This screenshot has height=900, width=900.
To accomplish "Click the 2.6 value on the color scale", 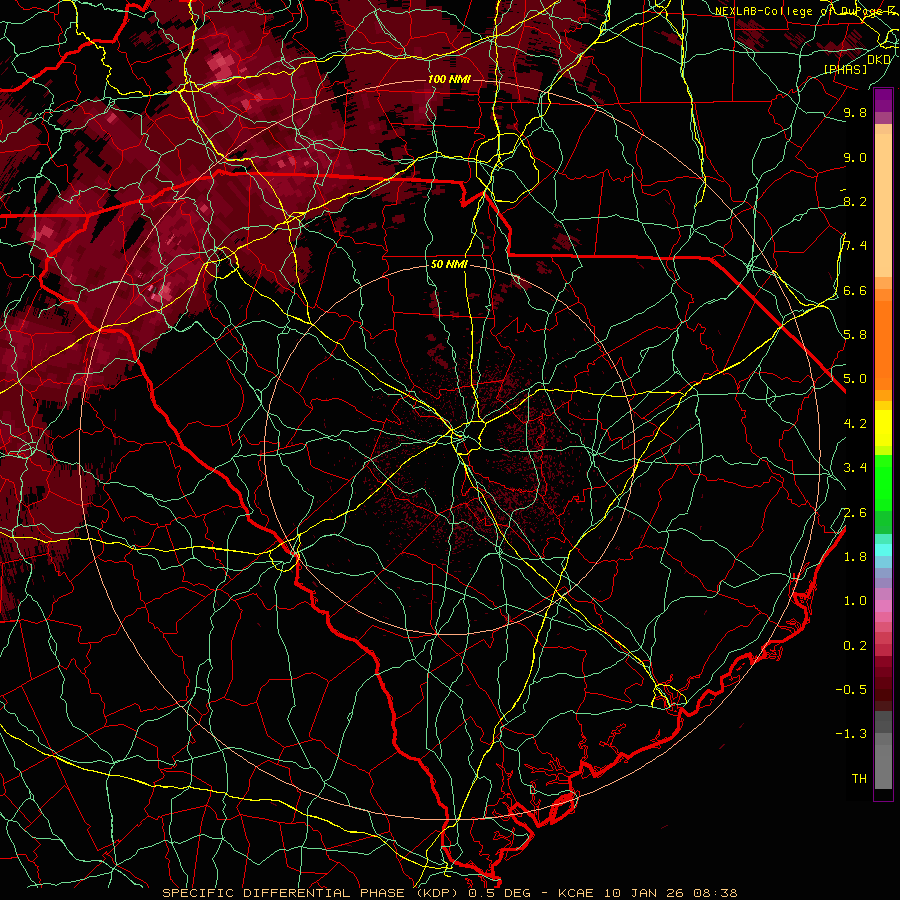I will click(x=855, y=513).
